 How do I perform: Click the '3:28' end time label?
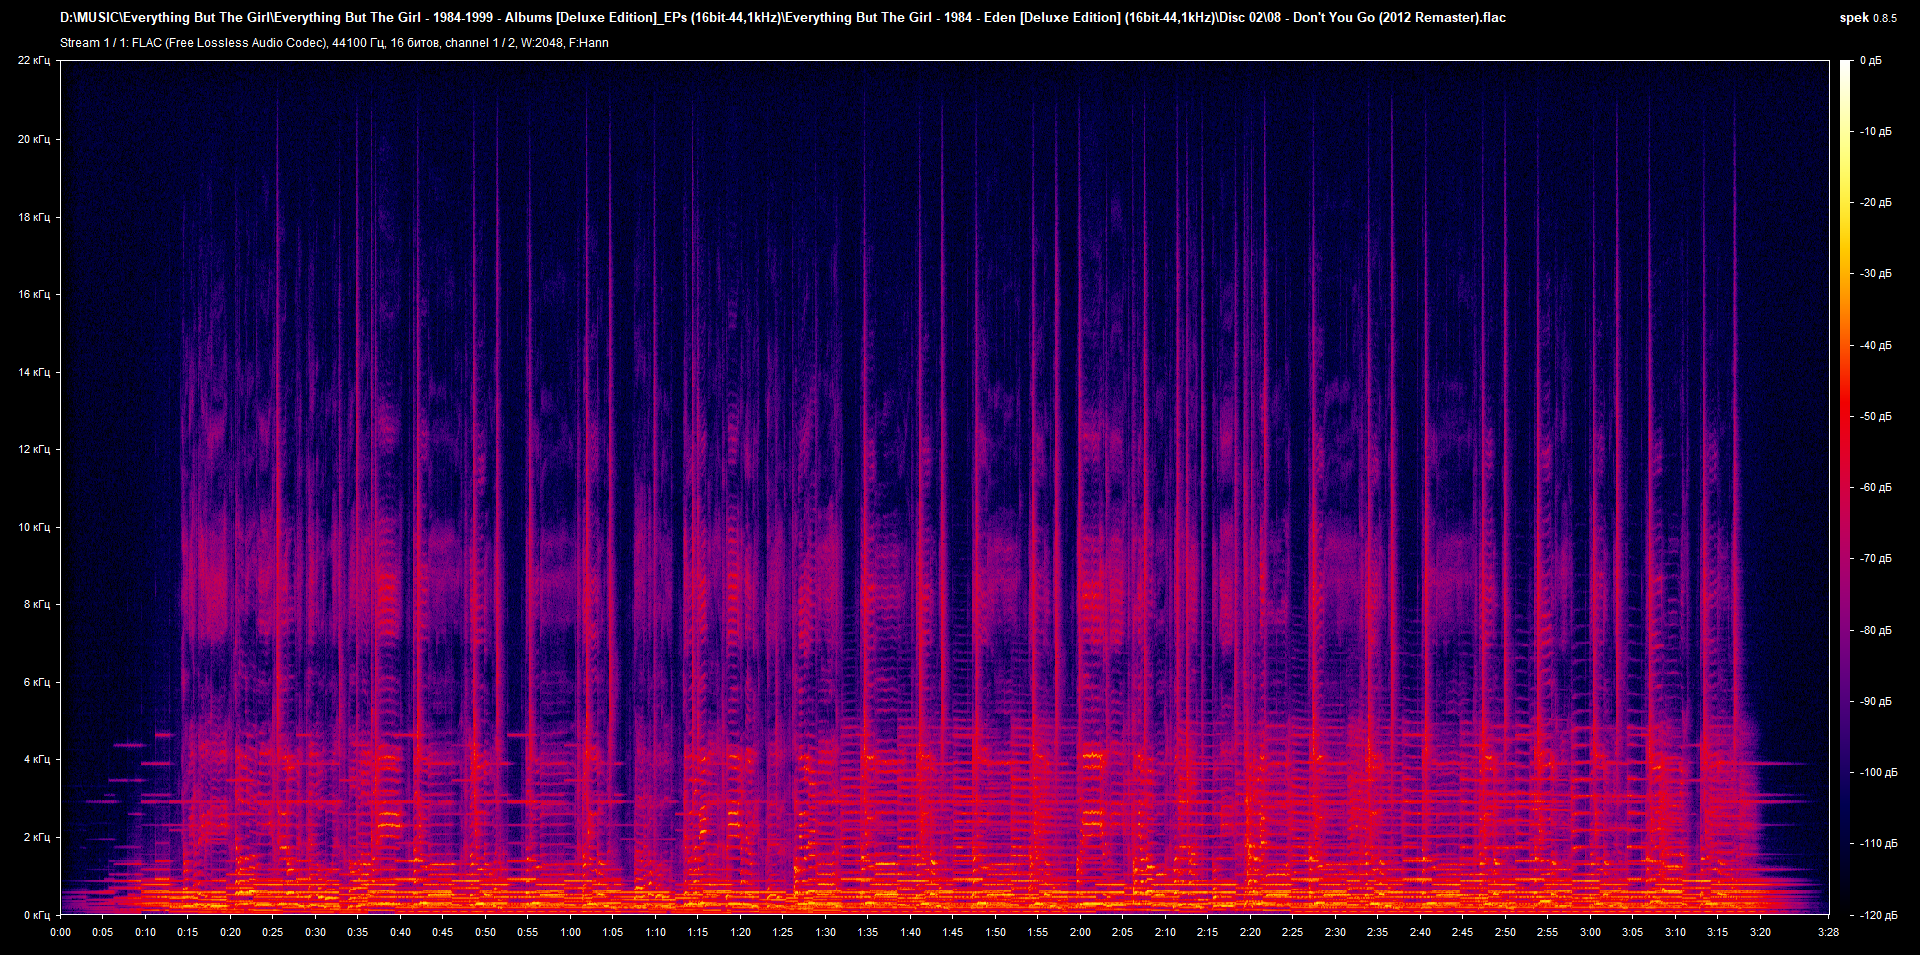(x=1828, y=932)
